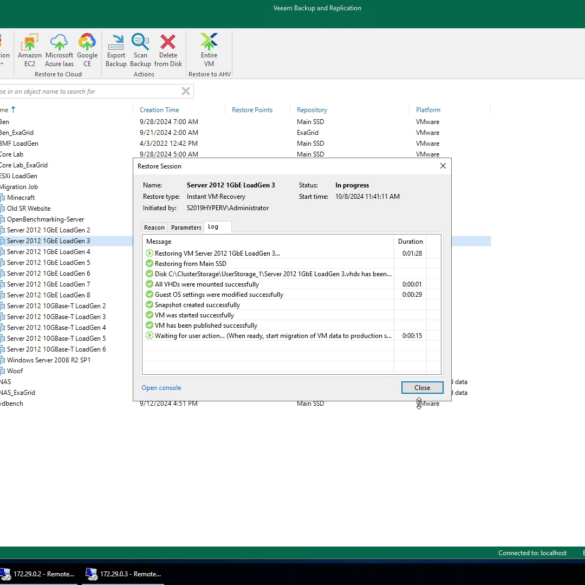The width and height of the screenshot is (585, 585).
Task: Select the Woof backup entry
Action: (x=15, y=371)
